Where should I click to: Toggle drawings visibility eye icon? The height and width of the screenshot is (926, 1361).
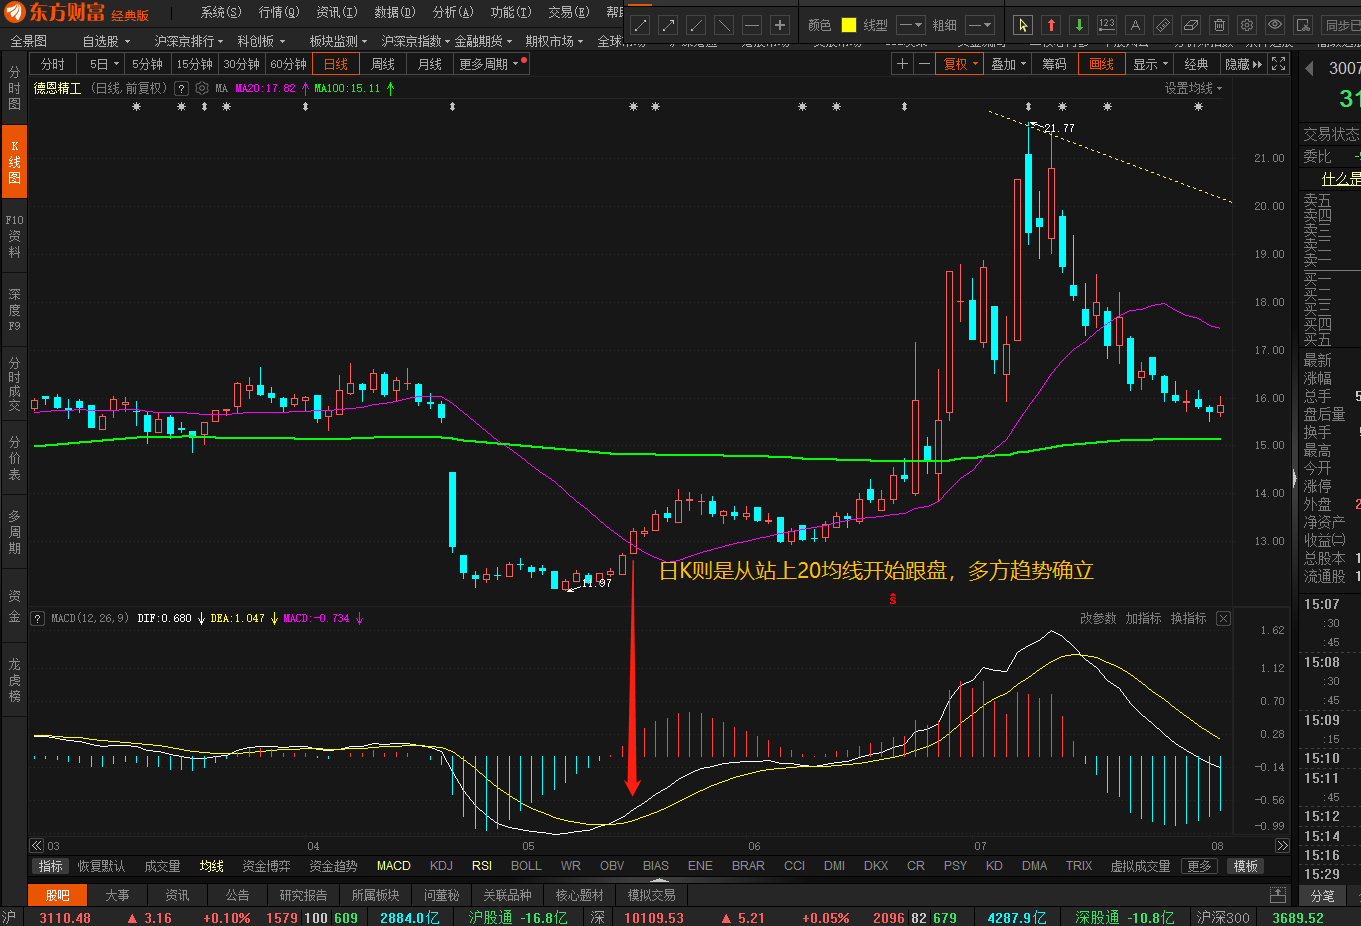[1275, 25]
